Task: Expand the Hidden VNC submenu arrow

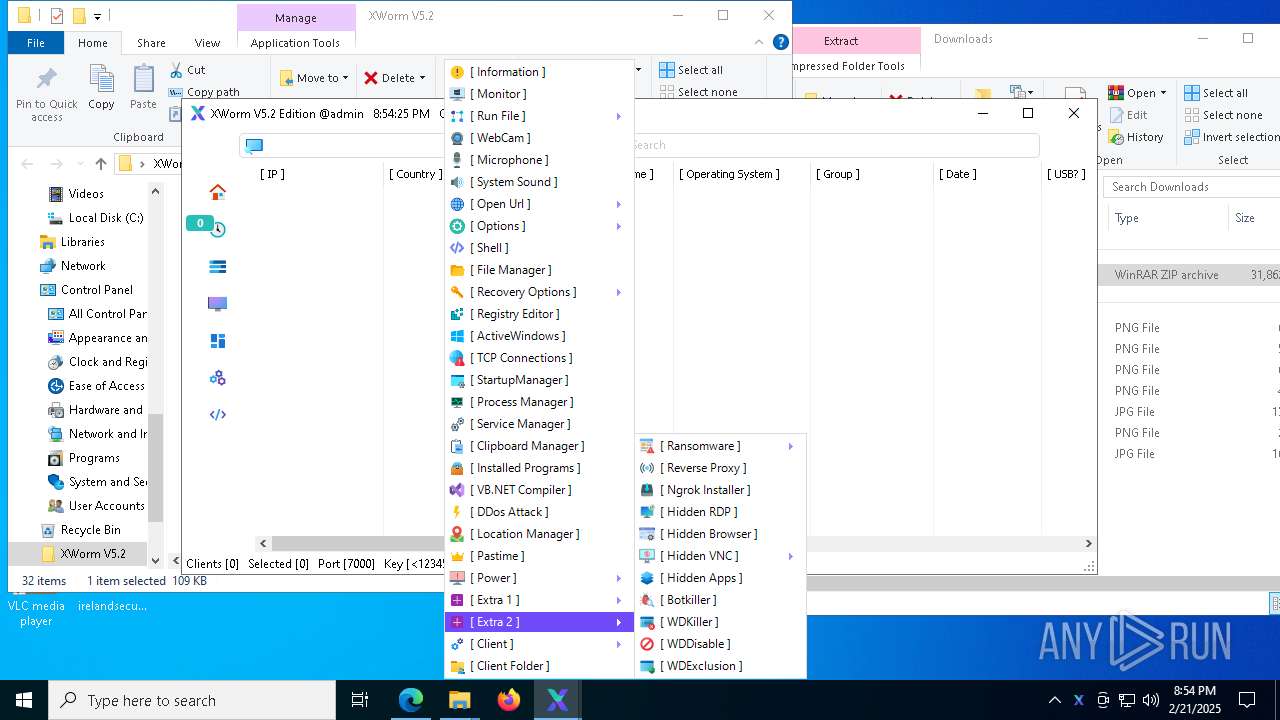Action: pos(790,556)
